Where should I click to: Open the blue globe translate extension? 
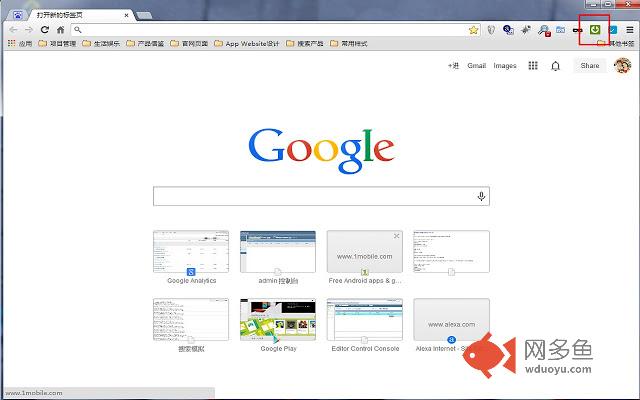click(x=509, y=30)
